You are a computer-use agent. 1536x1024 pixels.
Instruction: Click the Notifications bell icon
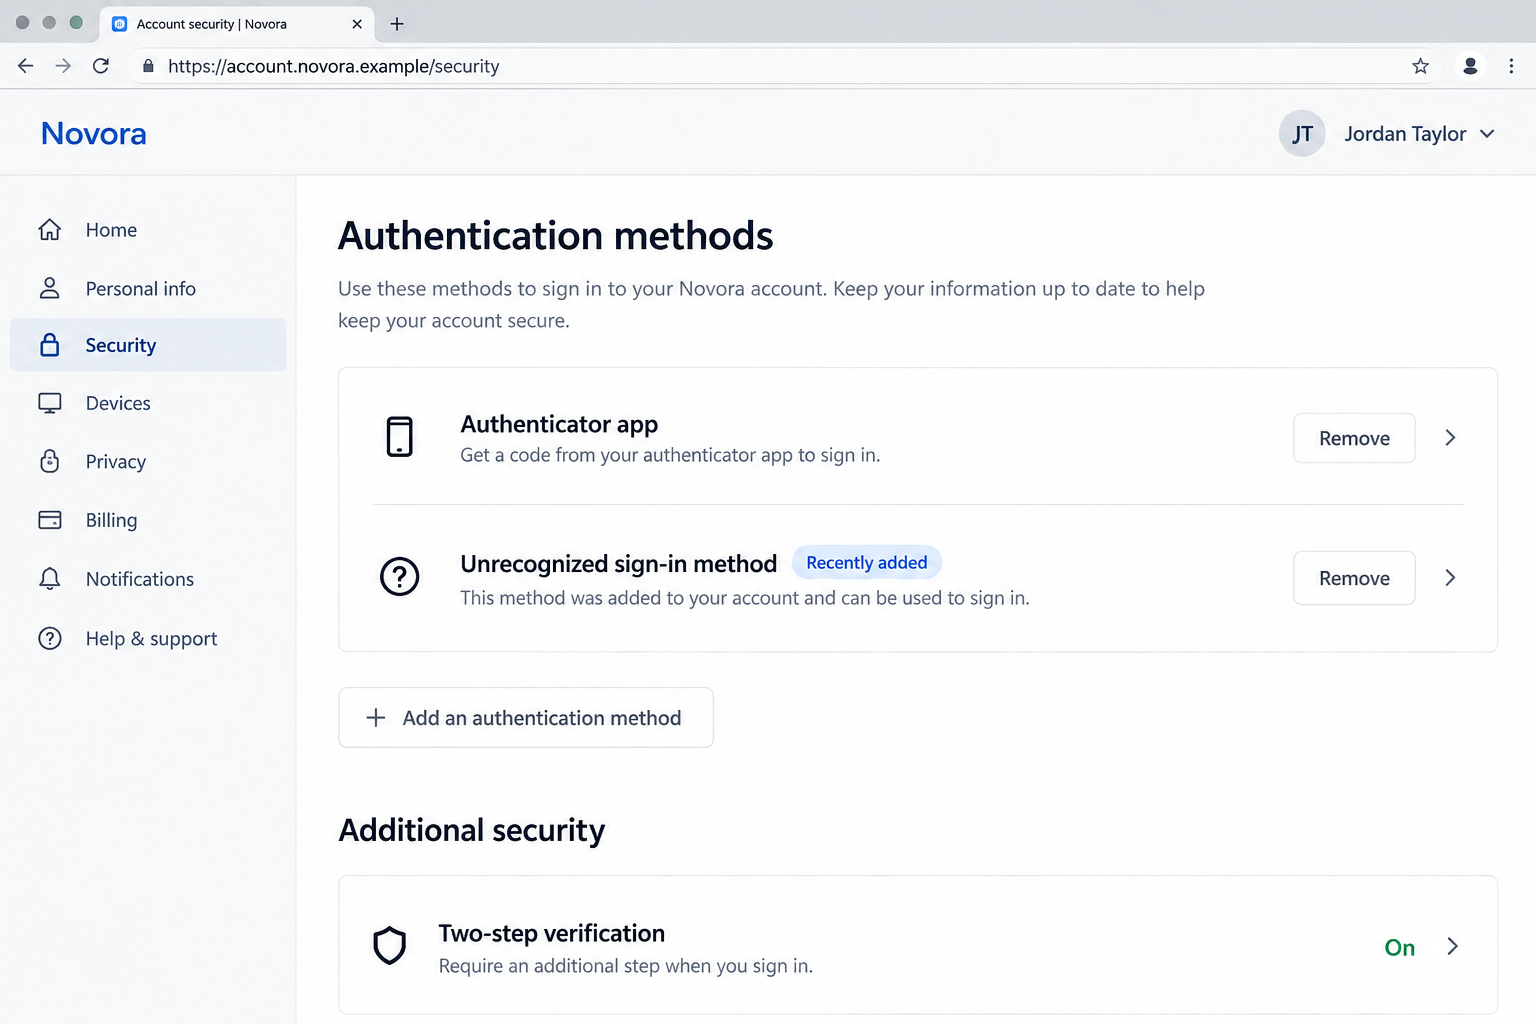50,579
